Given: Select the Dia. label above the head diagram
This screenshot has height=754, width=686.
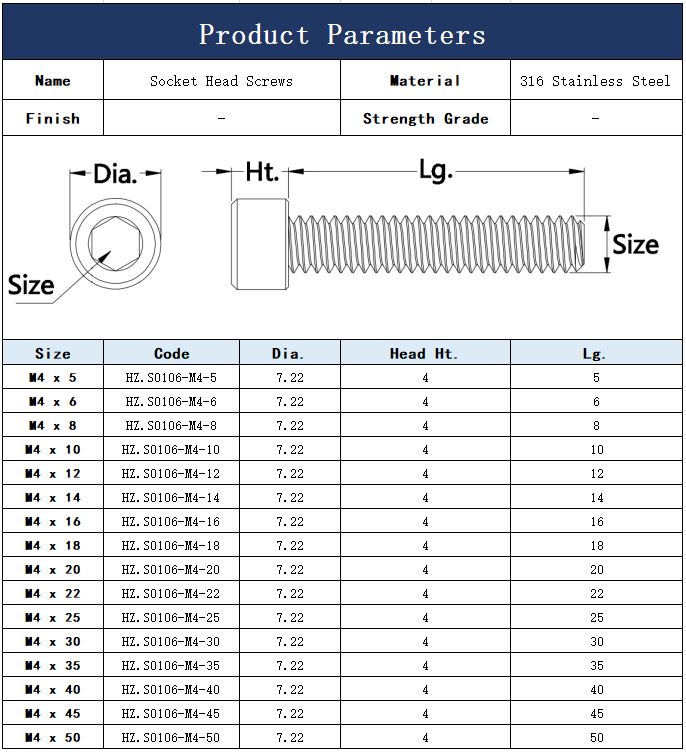Looking at the screenshot, I should (114, 175).
